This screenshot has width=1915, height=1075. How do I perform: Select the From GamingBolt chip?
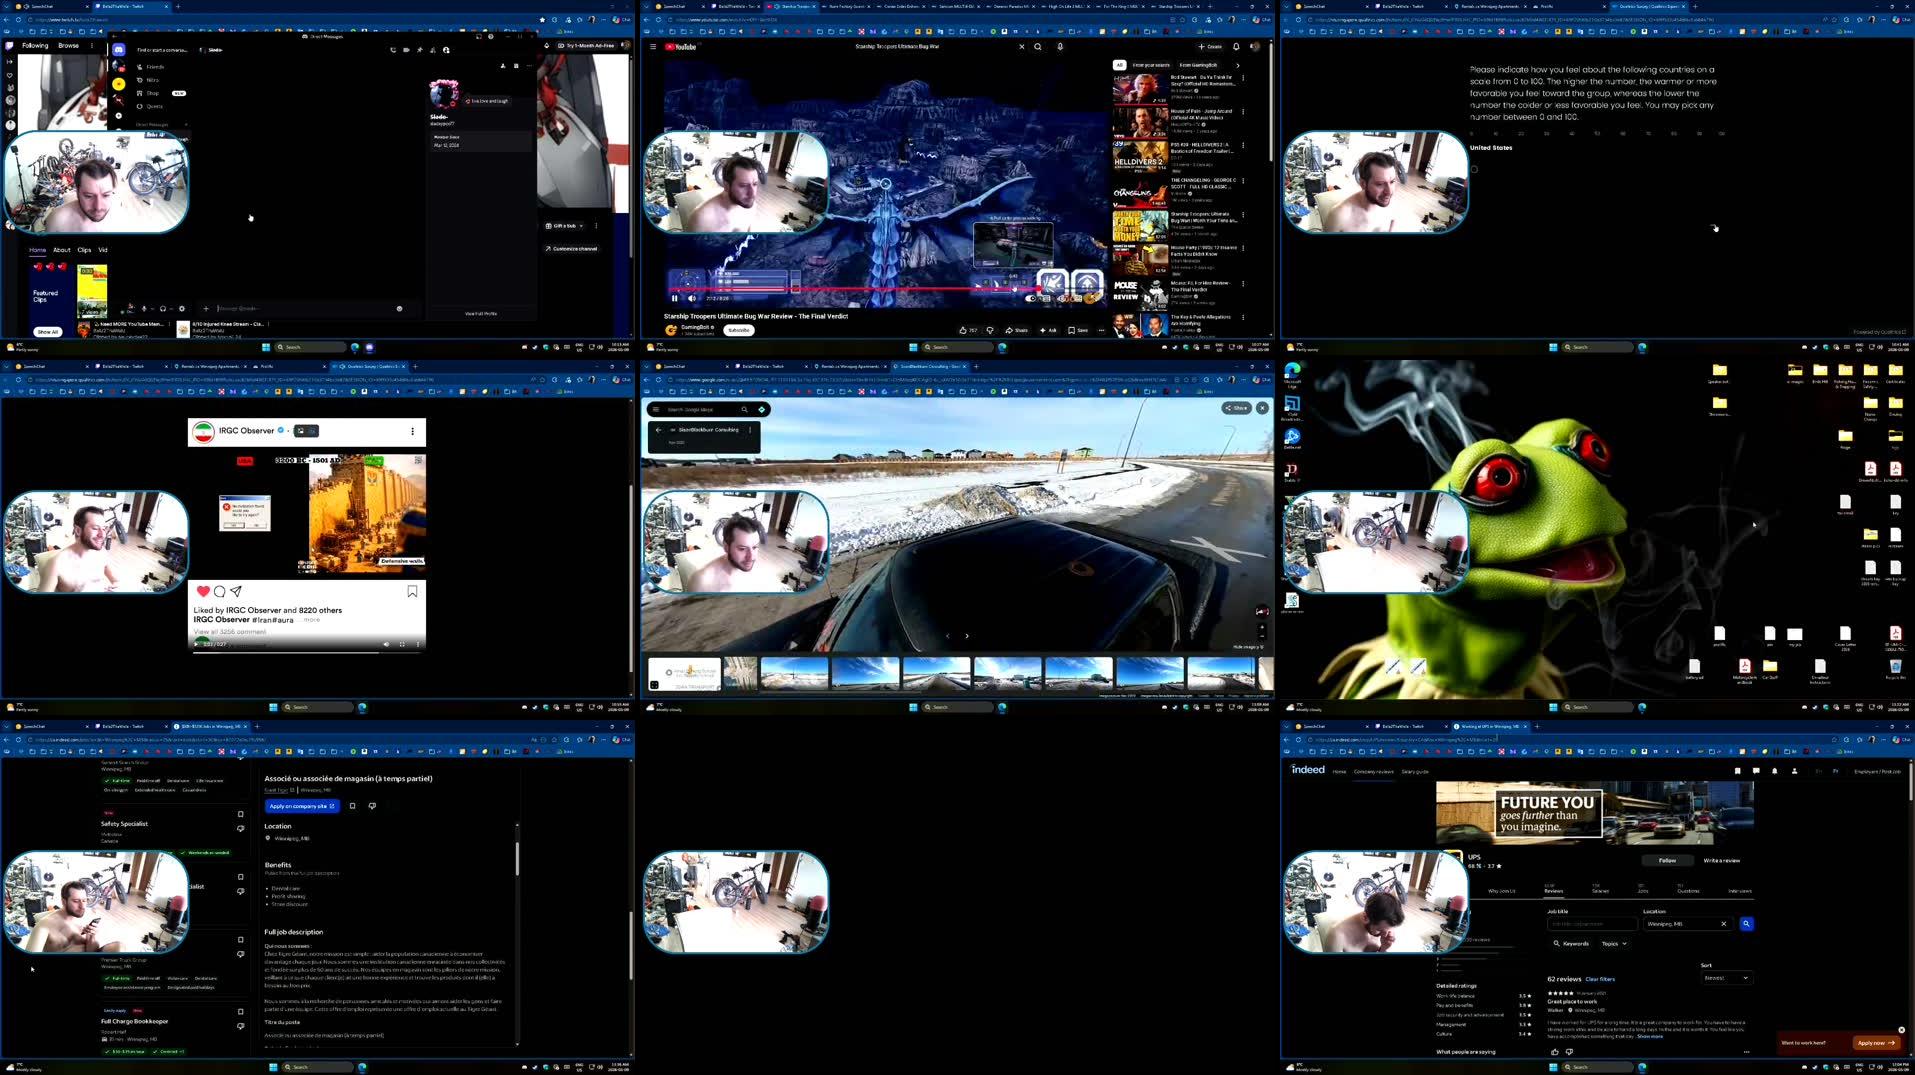click(x=1198, y=65)
